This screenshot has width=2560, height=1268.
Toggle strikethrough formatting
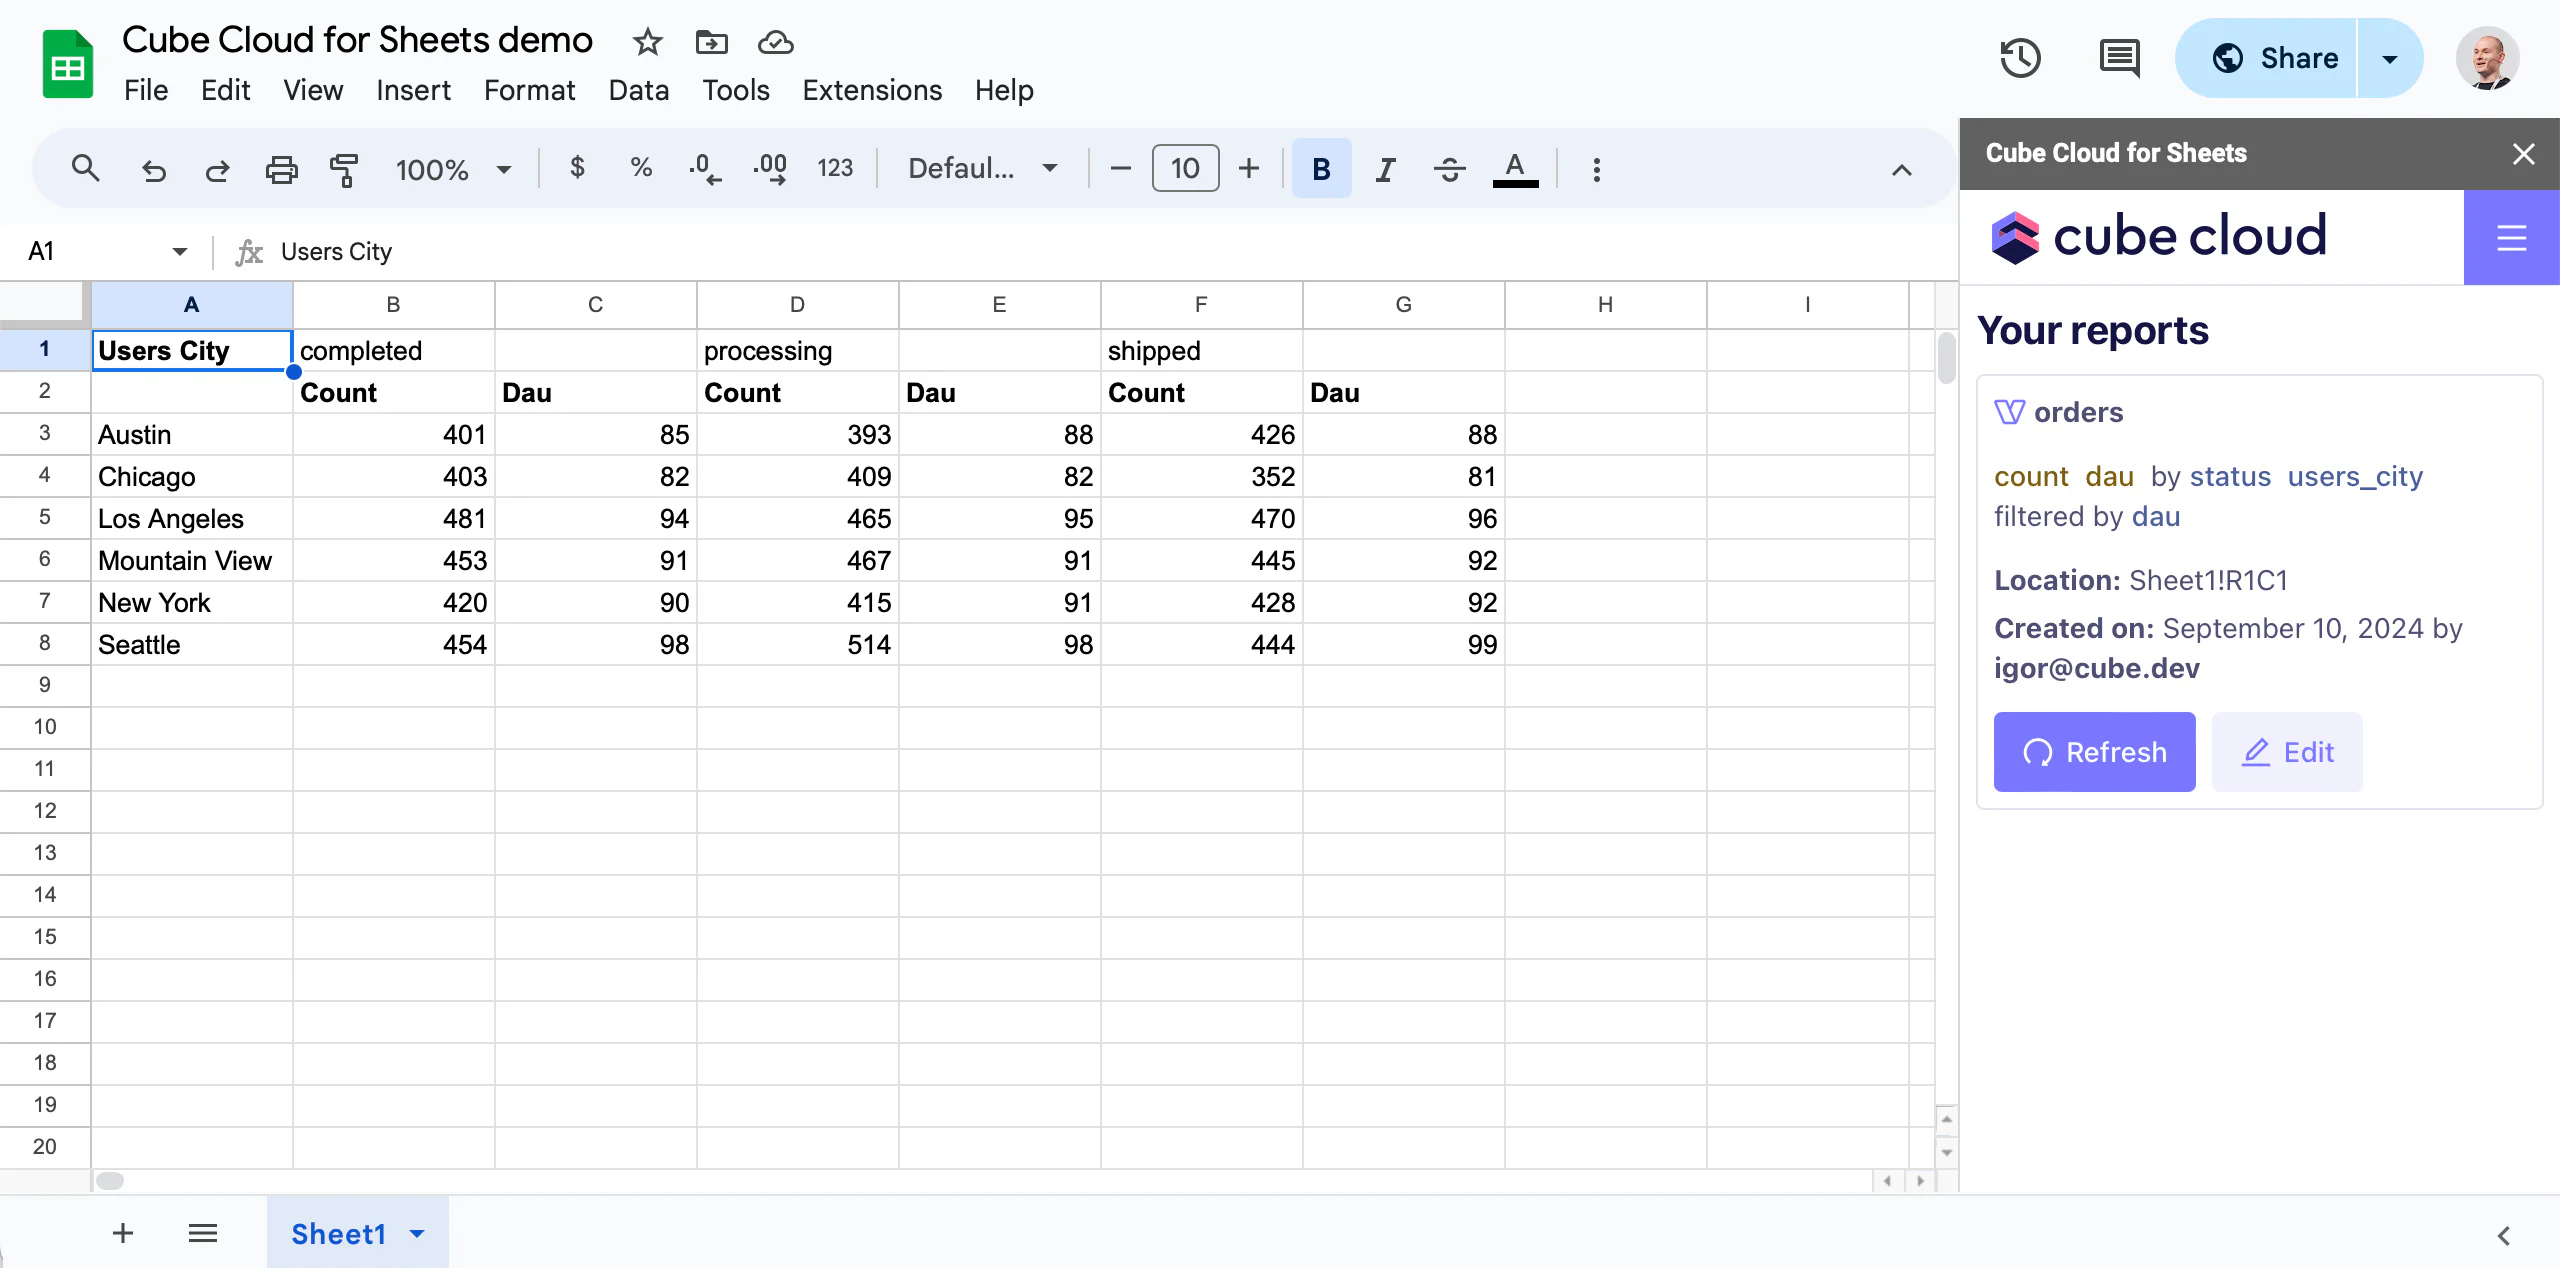pos(1449,169)
